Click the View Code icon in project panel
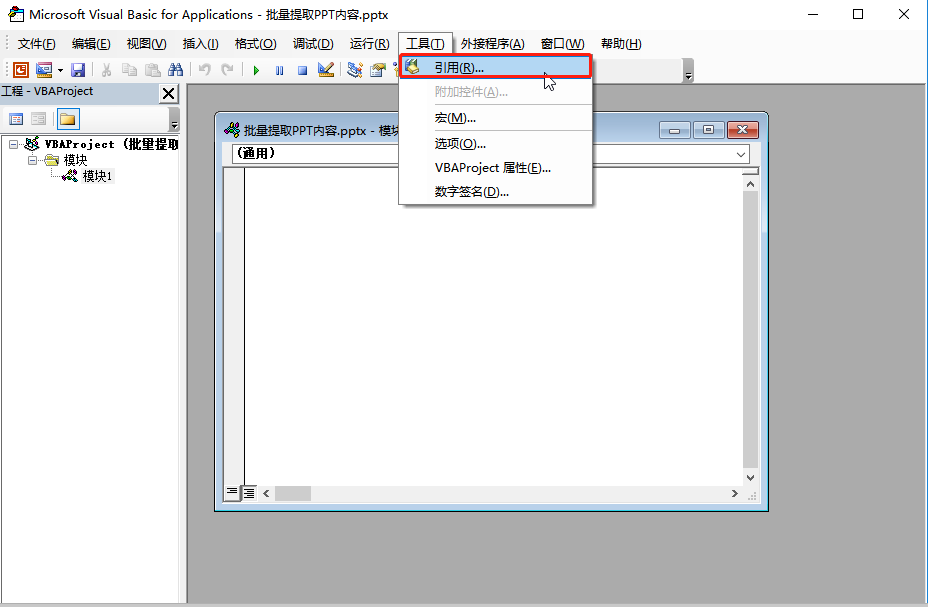928x607 pixels. click(17, 120)
